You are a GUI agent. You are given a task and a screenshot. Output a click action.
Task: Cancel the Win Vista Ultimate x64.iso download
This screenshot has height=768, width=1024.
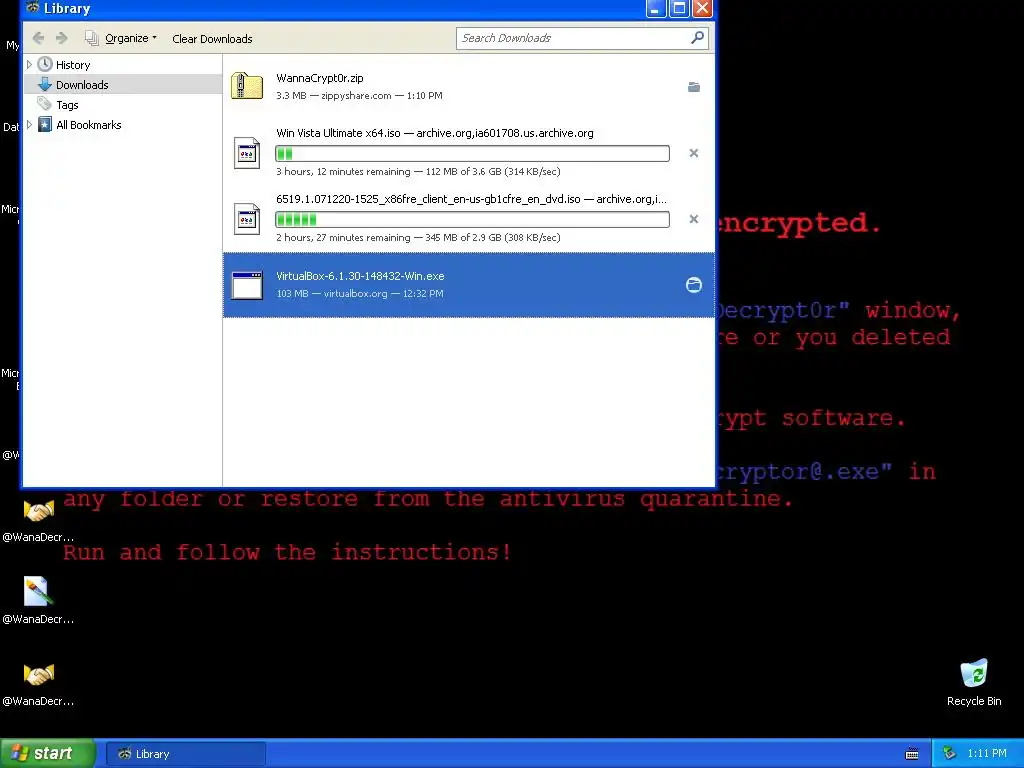click(x=694, y=153)
